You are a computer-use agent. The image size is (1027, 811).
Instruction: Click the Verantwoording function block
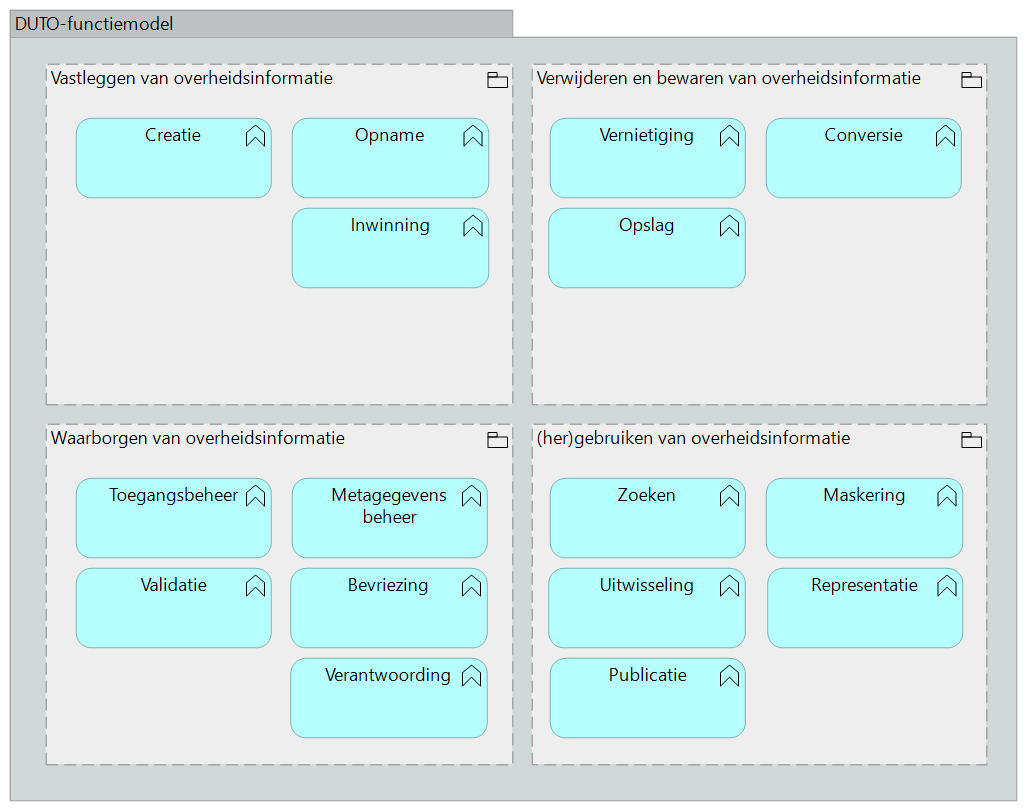388,699
